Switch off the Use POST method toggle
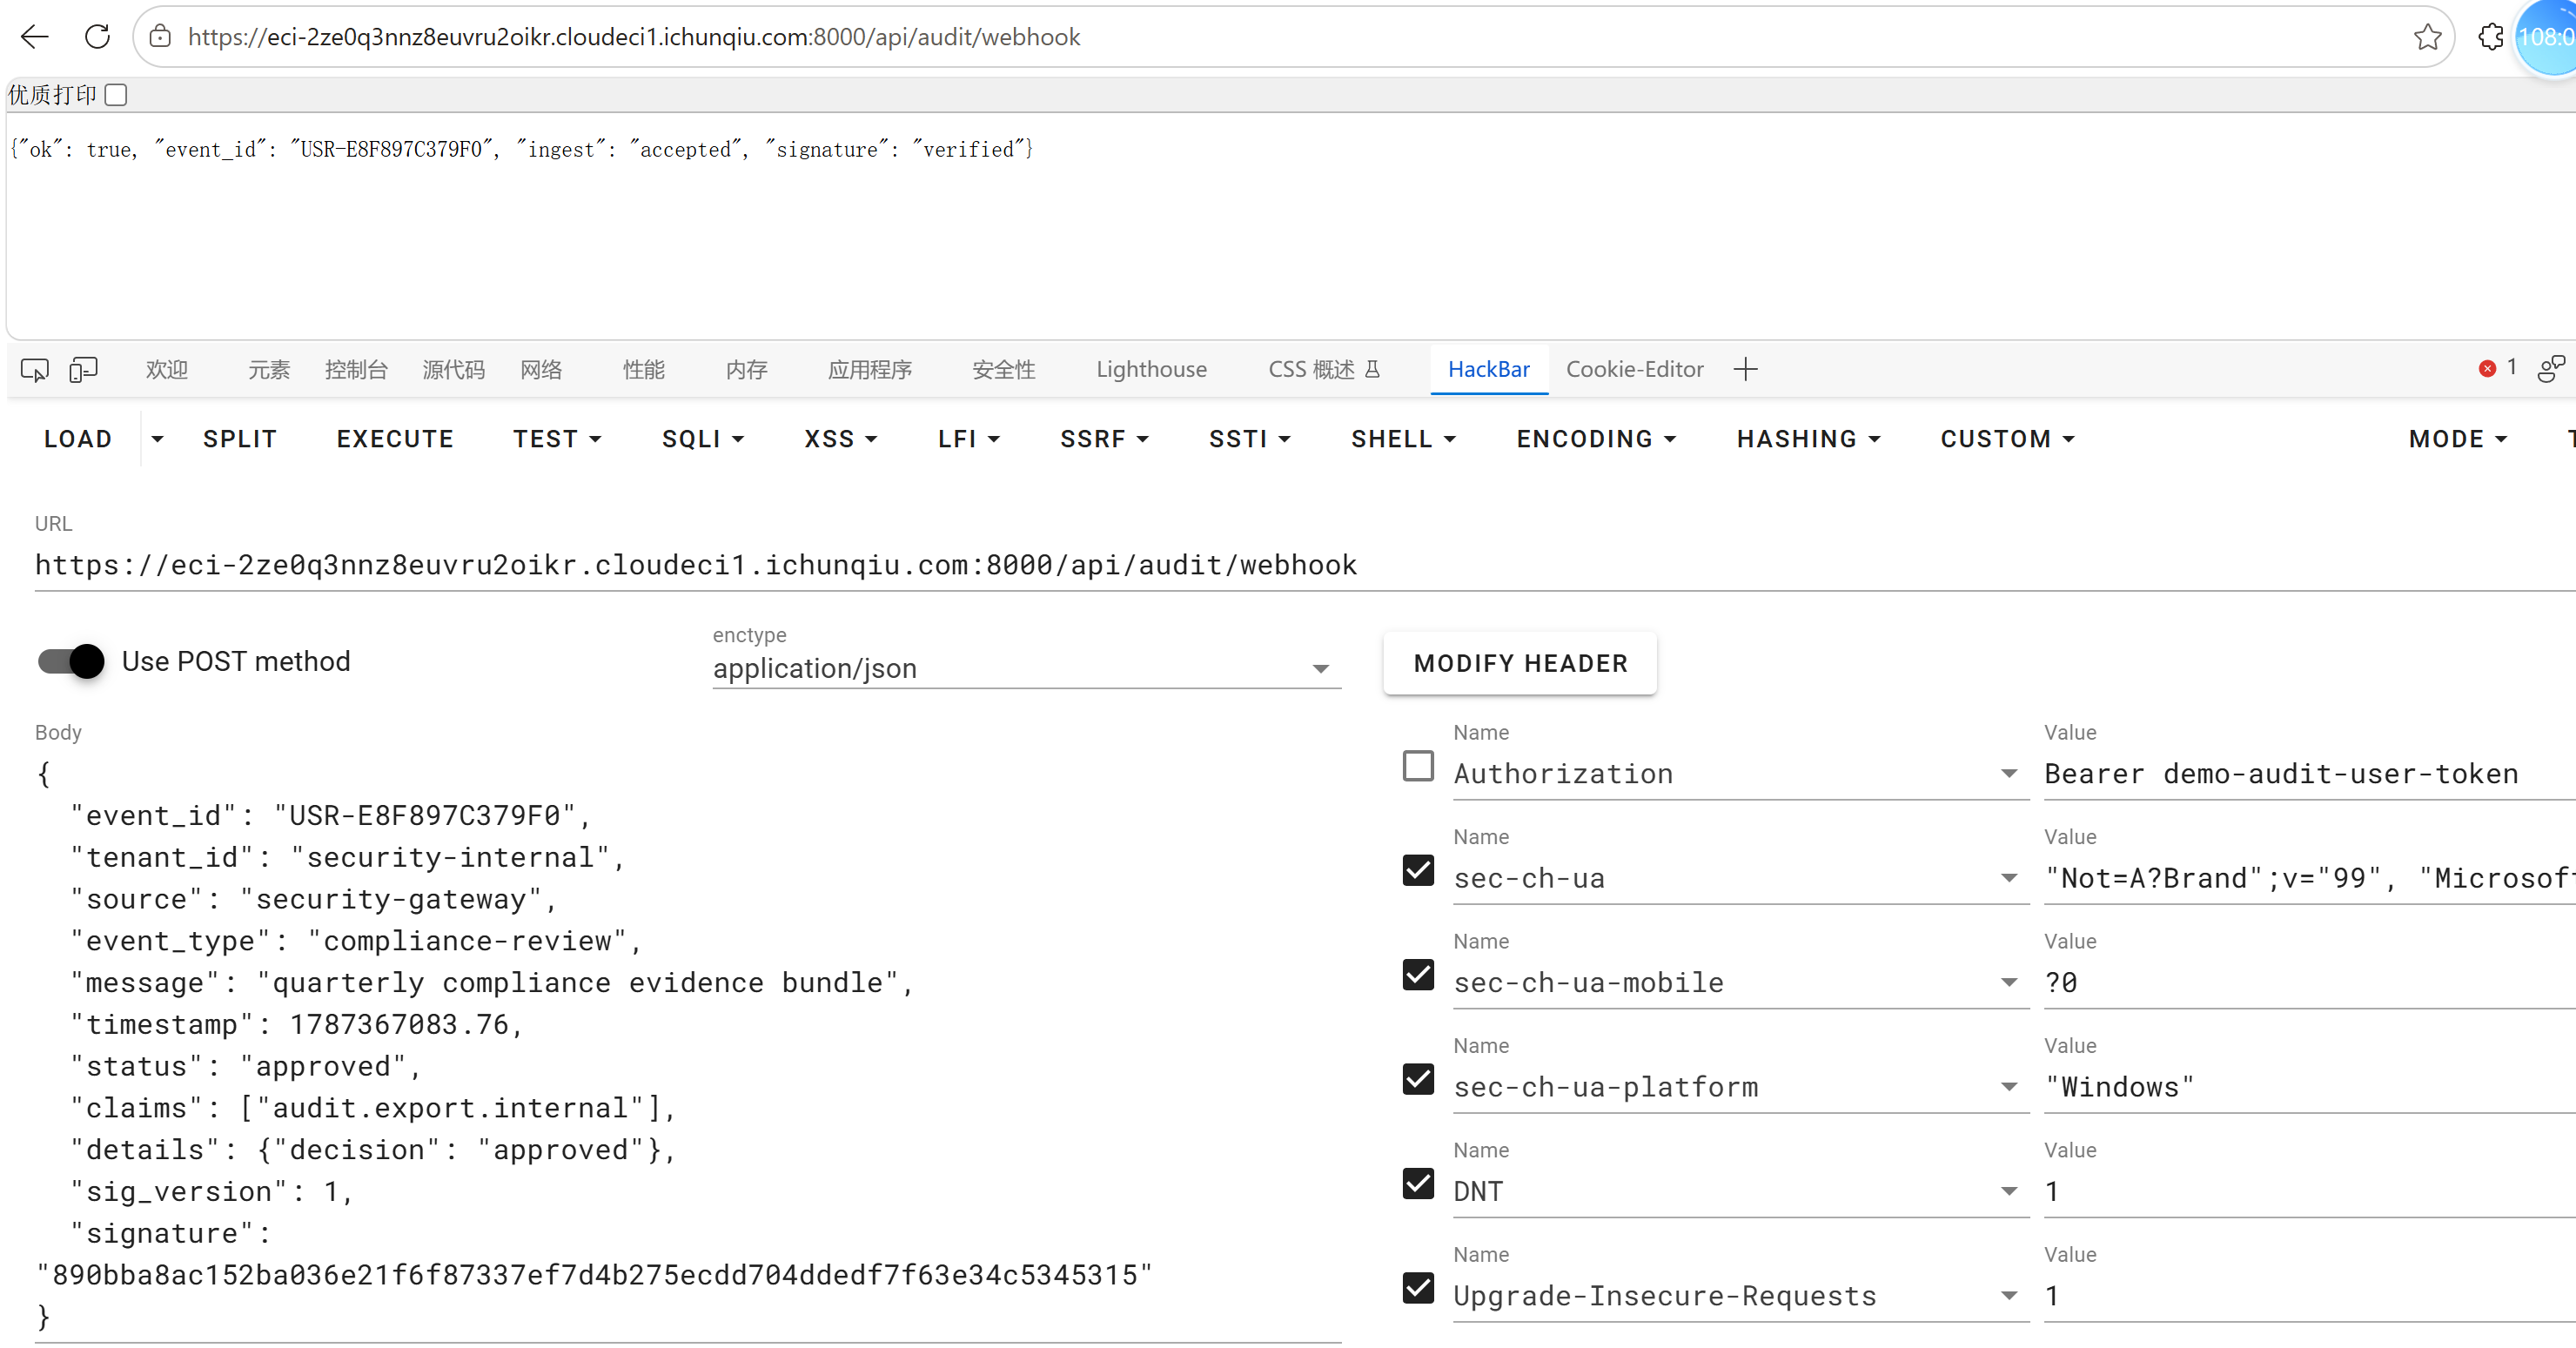Viewport: 2576px width, 1348px height. click(x=71, y=661)
